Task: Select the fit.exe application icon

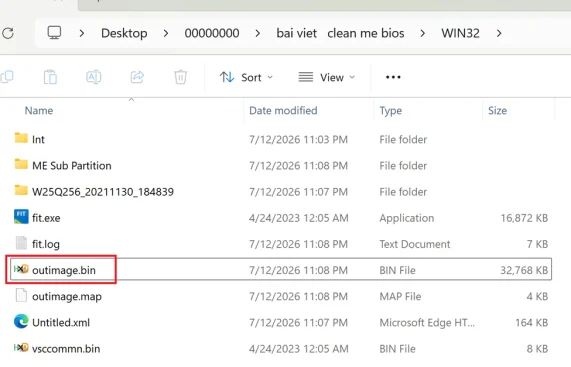Action: [x=21, y=217]
